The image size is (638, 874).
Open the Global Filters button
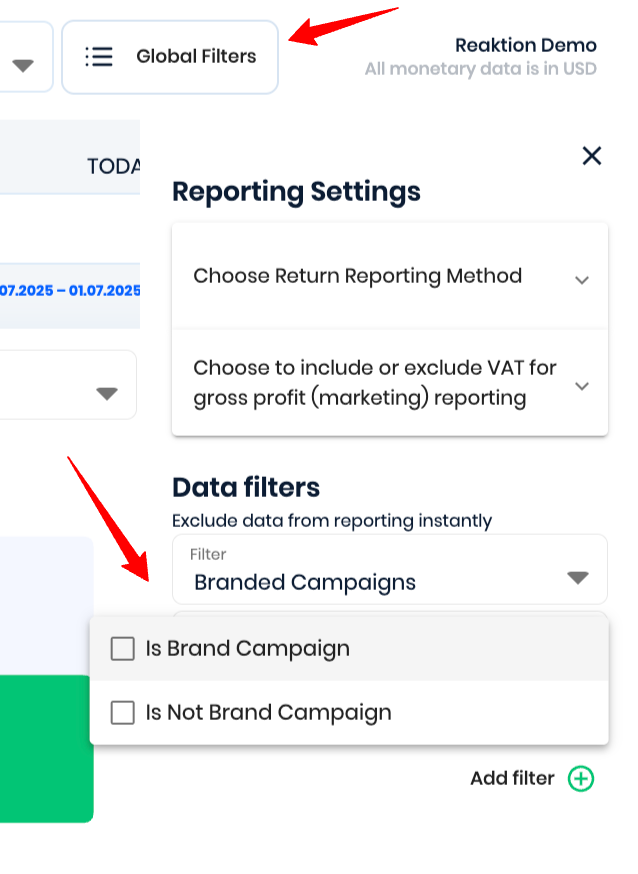pos(170,57)
